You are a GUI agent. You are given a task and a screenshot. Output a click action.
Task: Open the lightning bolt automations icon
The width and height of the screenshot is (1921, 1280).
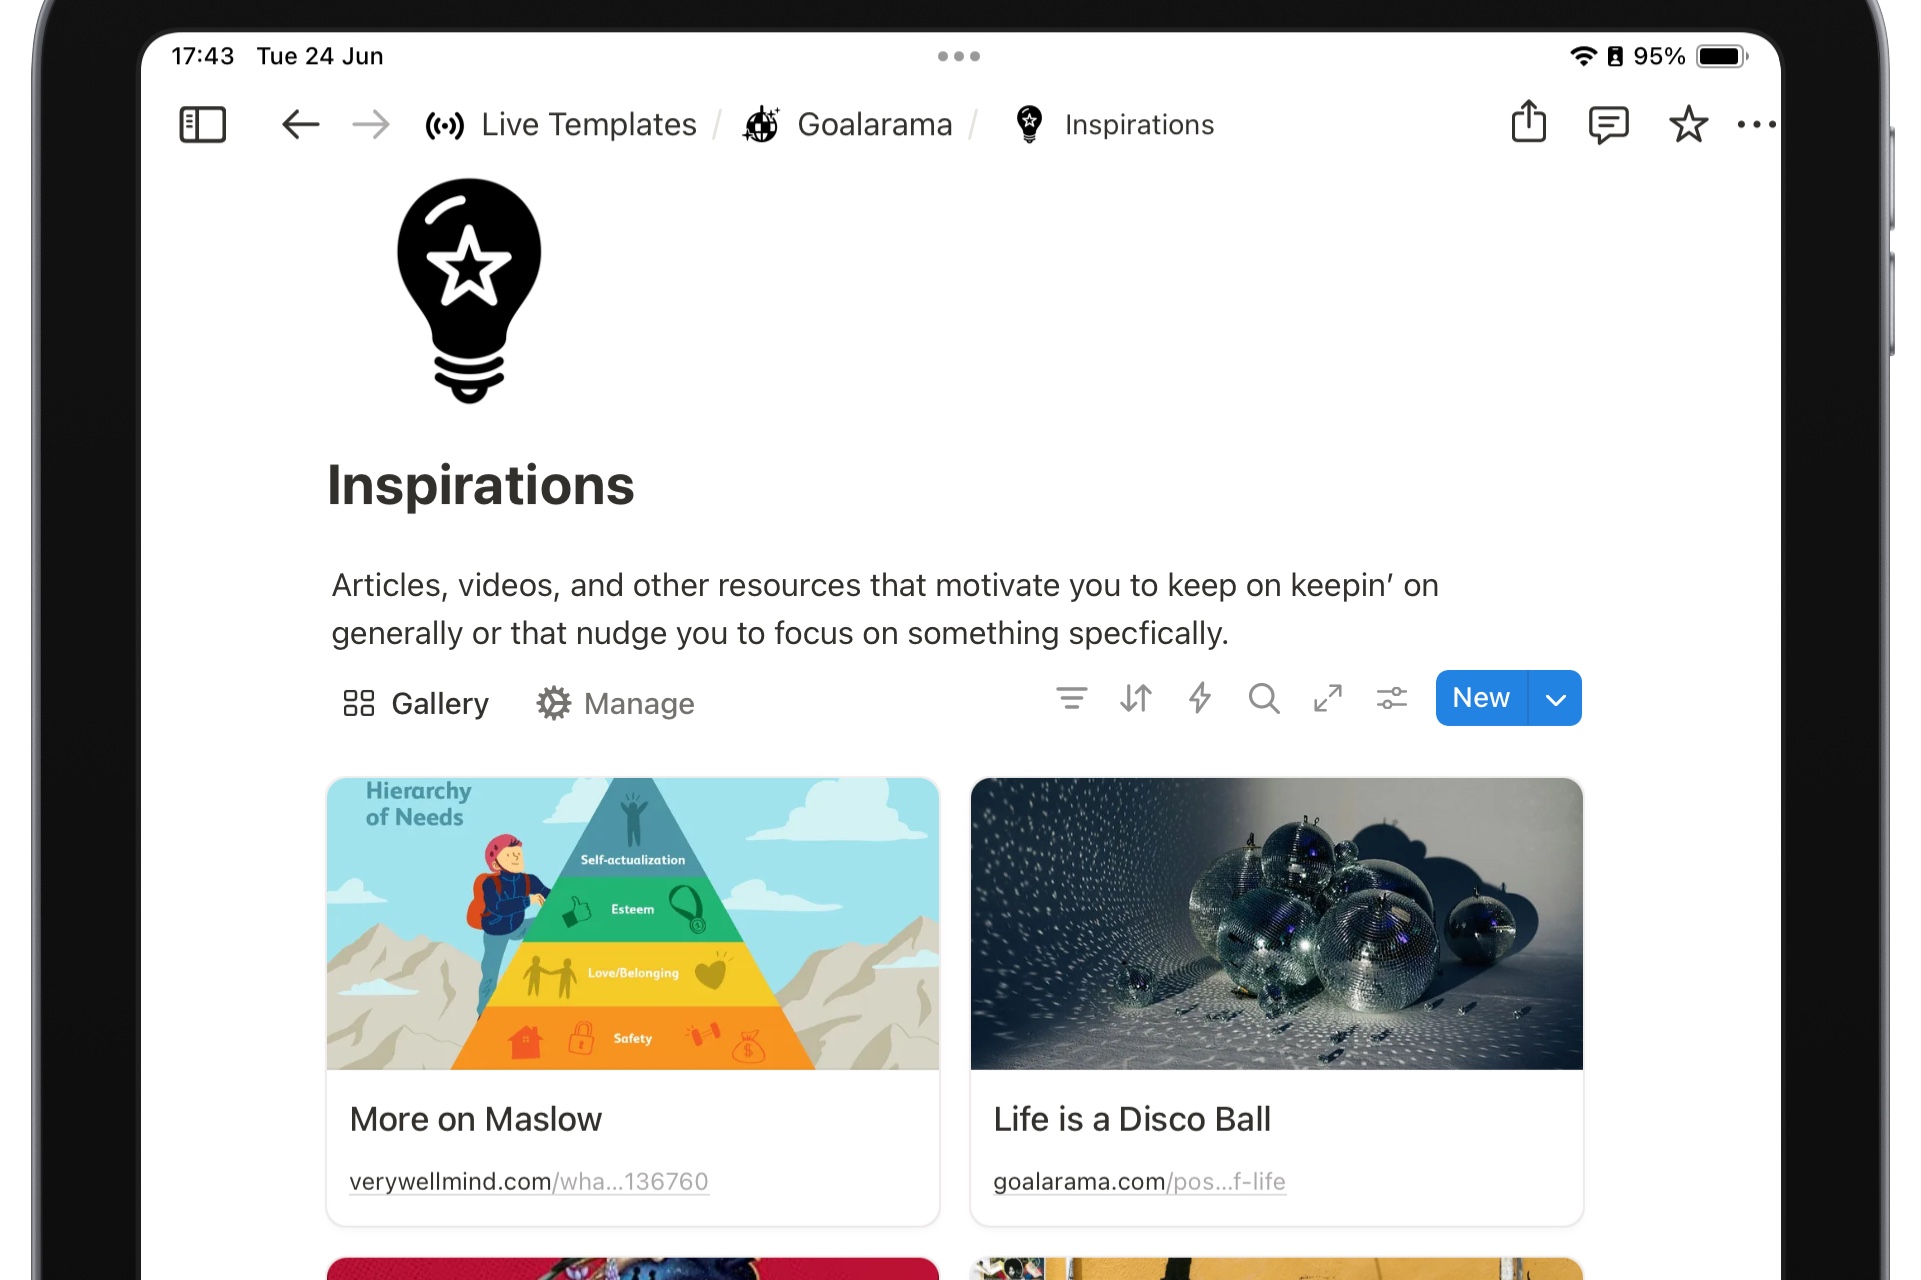click(1199, 698)
